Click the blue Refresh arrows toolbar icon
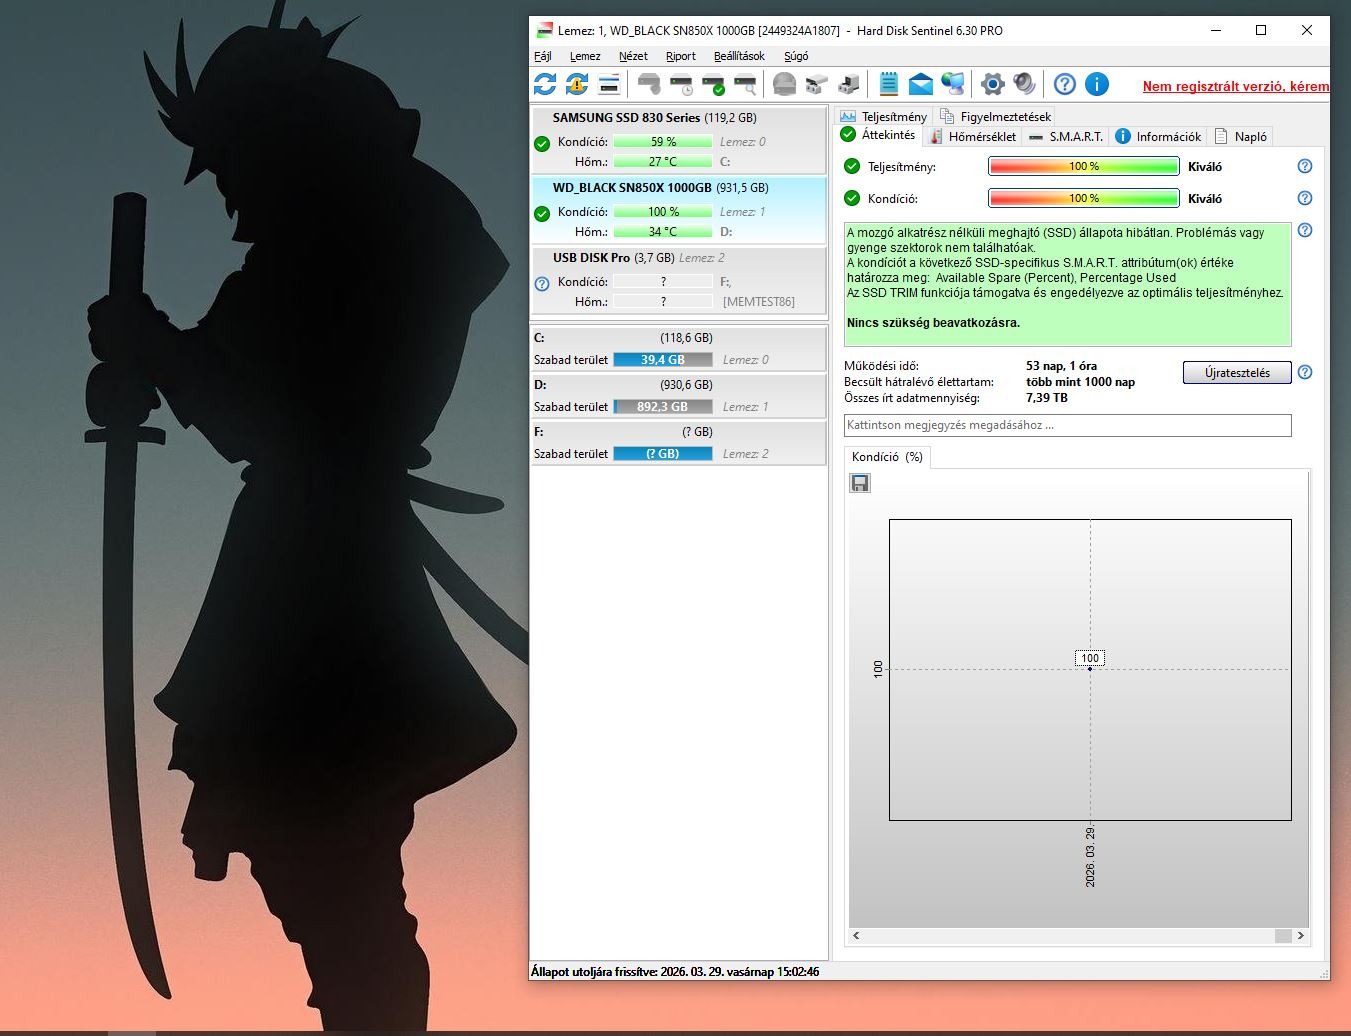 click(x=545, y=84)
